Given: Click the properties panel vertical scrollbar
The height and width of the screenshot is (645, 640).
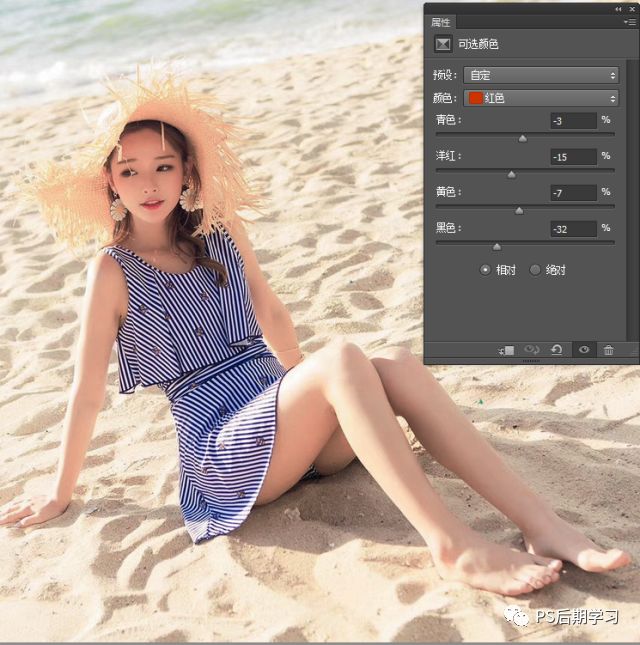Looking at the screenshot, I should (633, 200).
